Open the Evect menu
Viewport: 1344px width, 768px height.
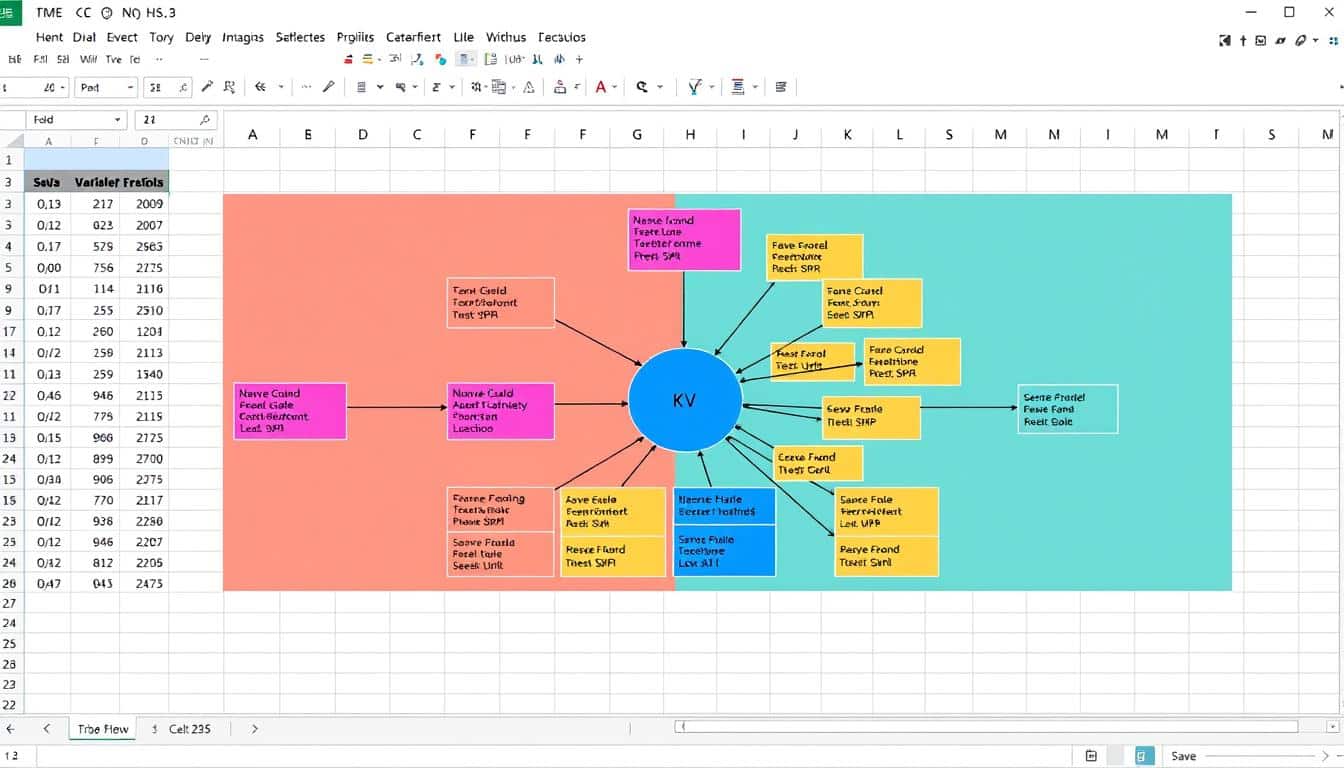[122, 37]
